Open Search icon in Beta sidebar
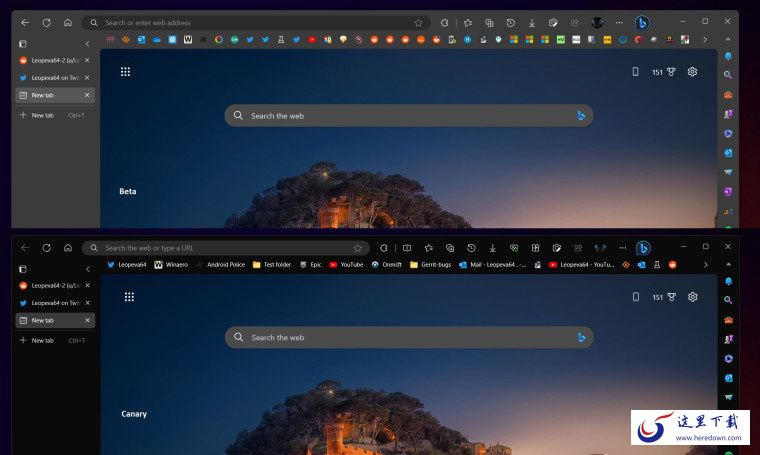This screenshot has height=455, width=760. point(728,75)
